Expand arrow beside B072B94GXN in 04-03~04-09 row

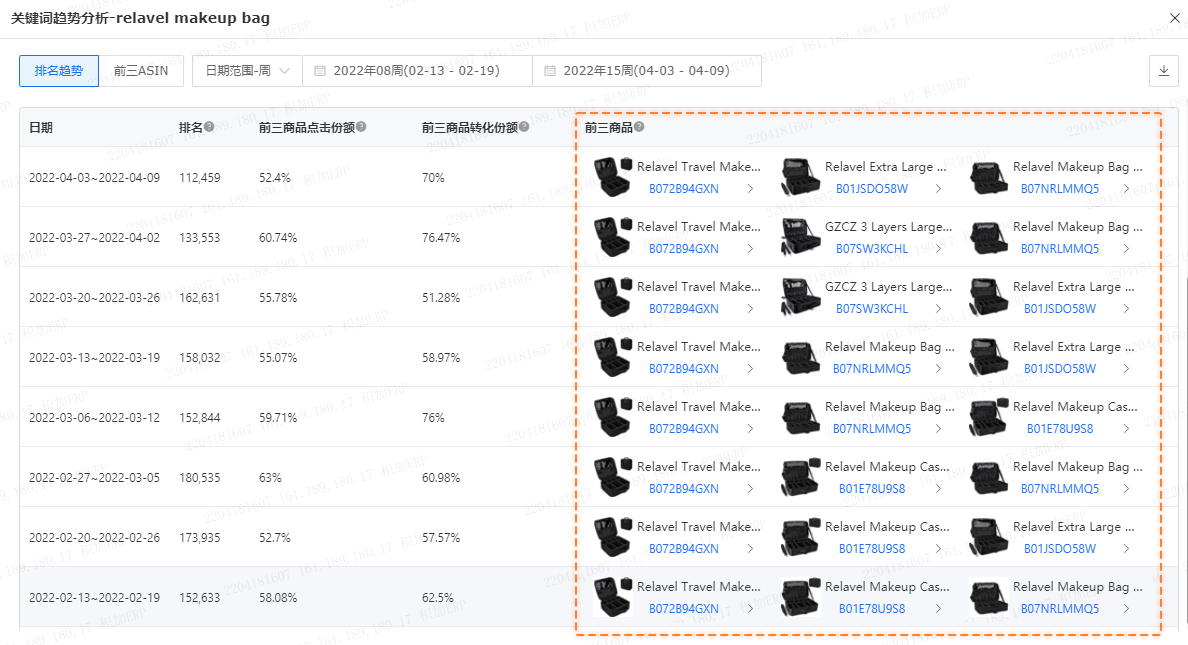[x=750, y=189]
